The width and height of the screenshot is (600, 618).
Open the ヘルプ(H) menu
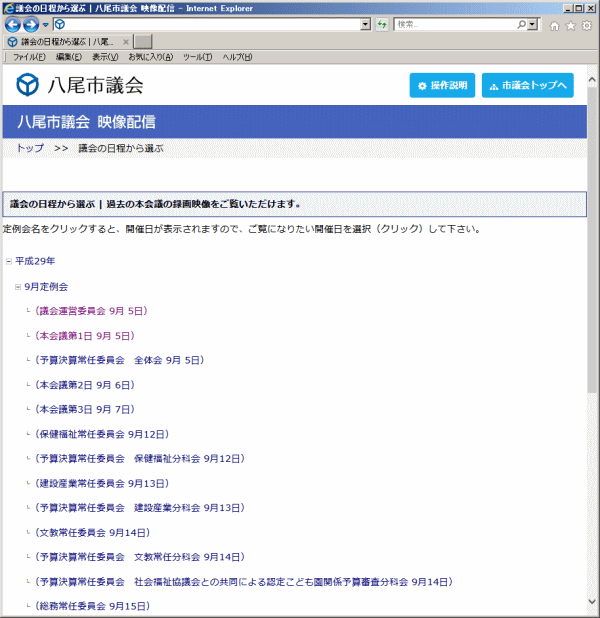point(237,57)
